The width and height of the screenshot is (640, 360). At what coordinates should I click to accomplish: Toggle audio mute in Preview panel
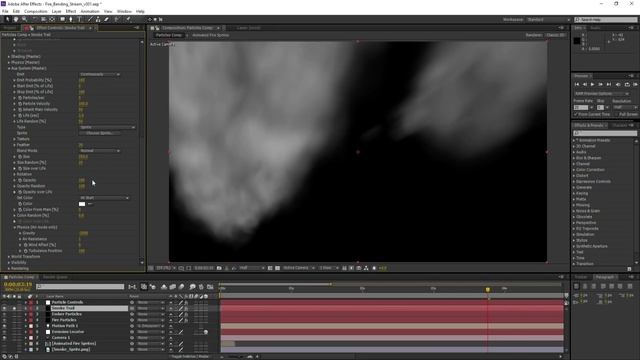[x=618, y=84]
